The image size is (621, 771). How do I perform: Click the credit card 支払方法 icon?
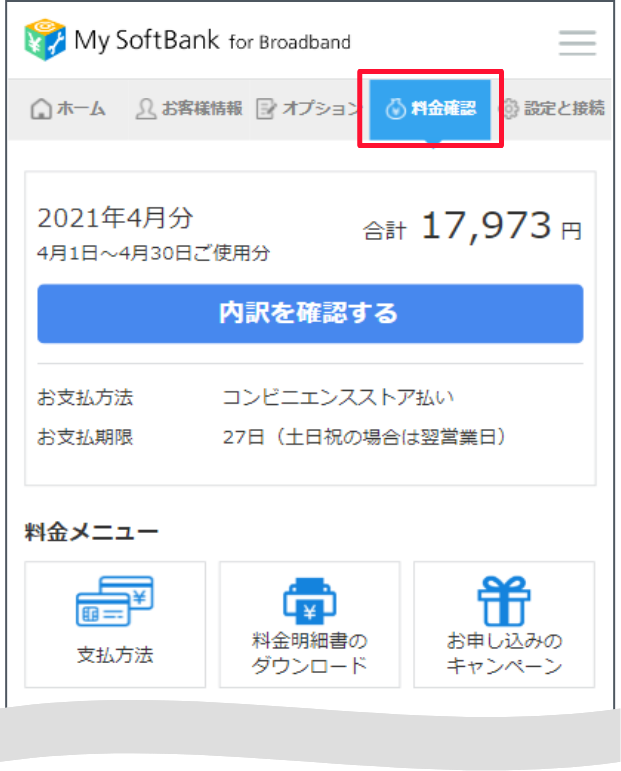[x=115, y=601]
